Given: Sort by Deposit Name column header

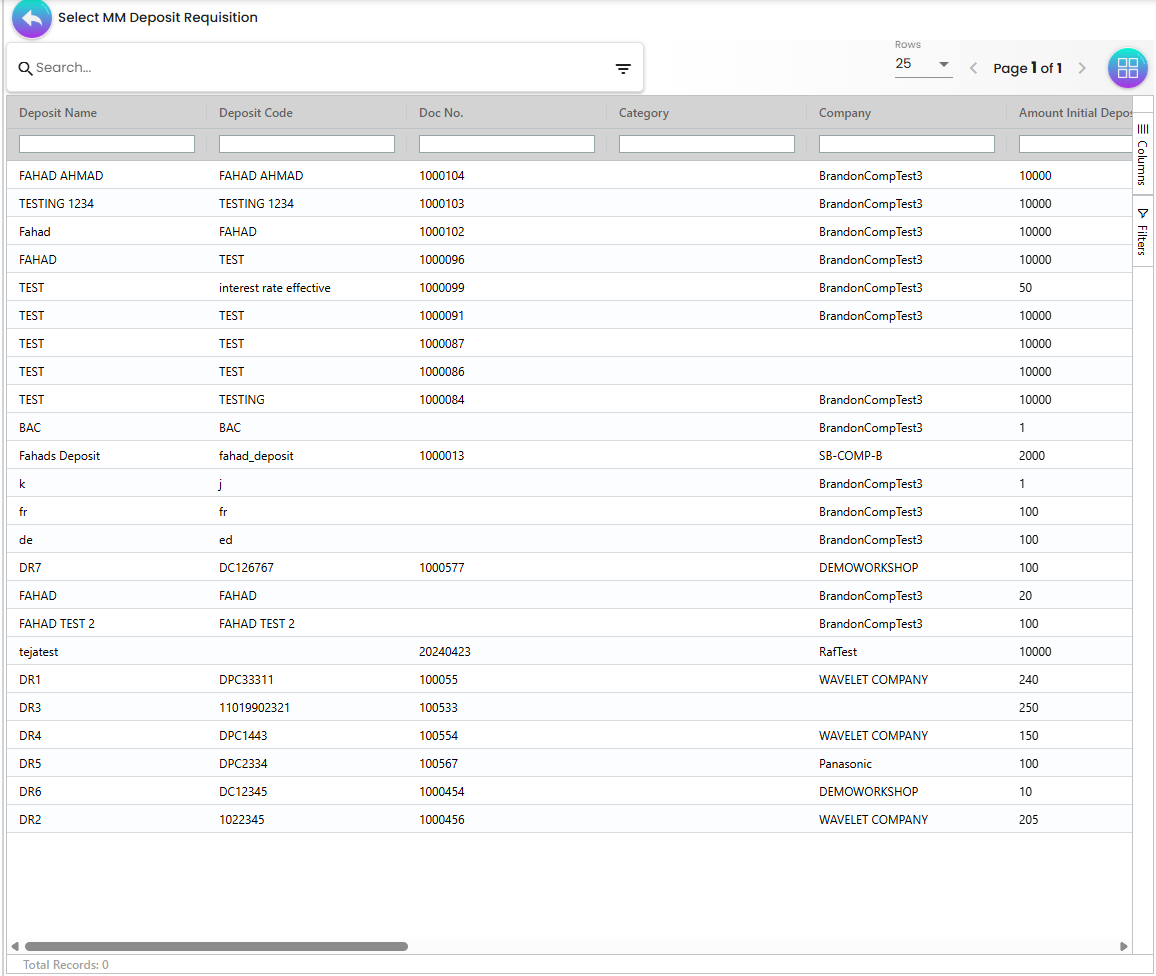Looking at the screenshot, I should coord(58,113).
